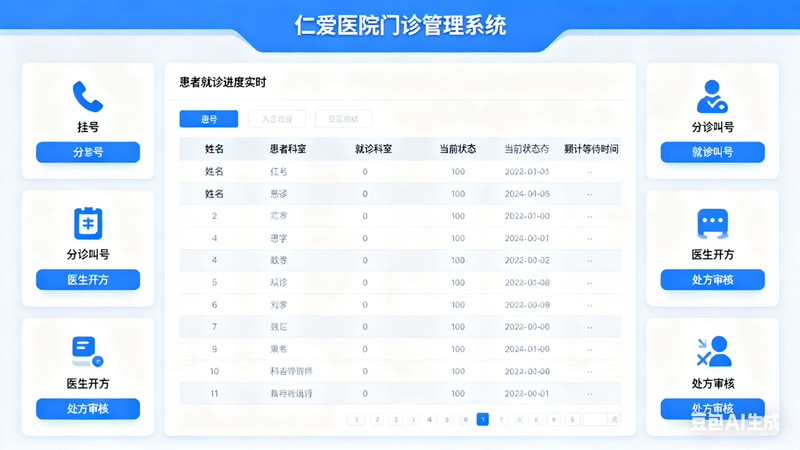Select table row numbered 2
Image resolution: width=800 pixels, height=450 pixels.
click(400, 216)
